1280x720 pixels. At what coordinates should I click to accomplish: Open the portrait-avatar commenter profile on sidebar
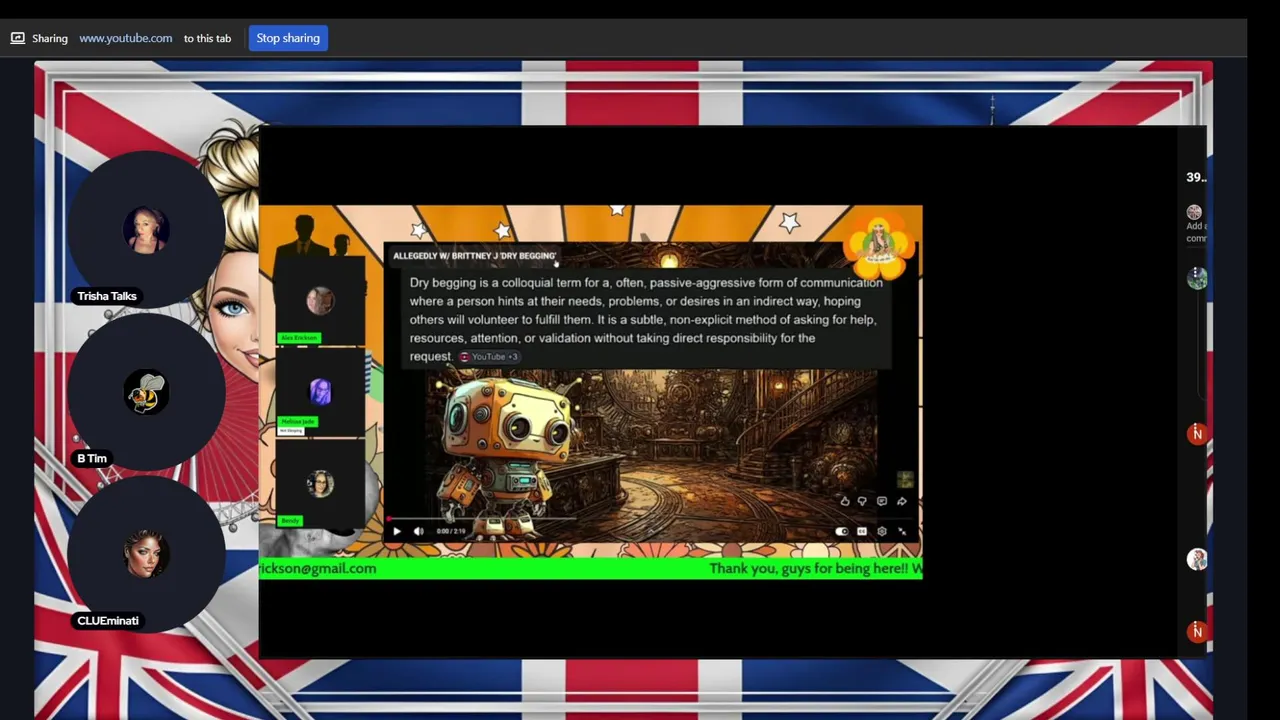(x=1197, y=560)
